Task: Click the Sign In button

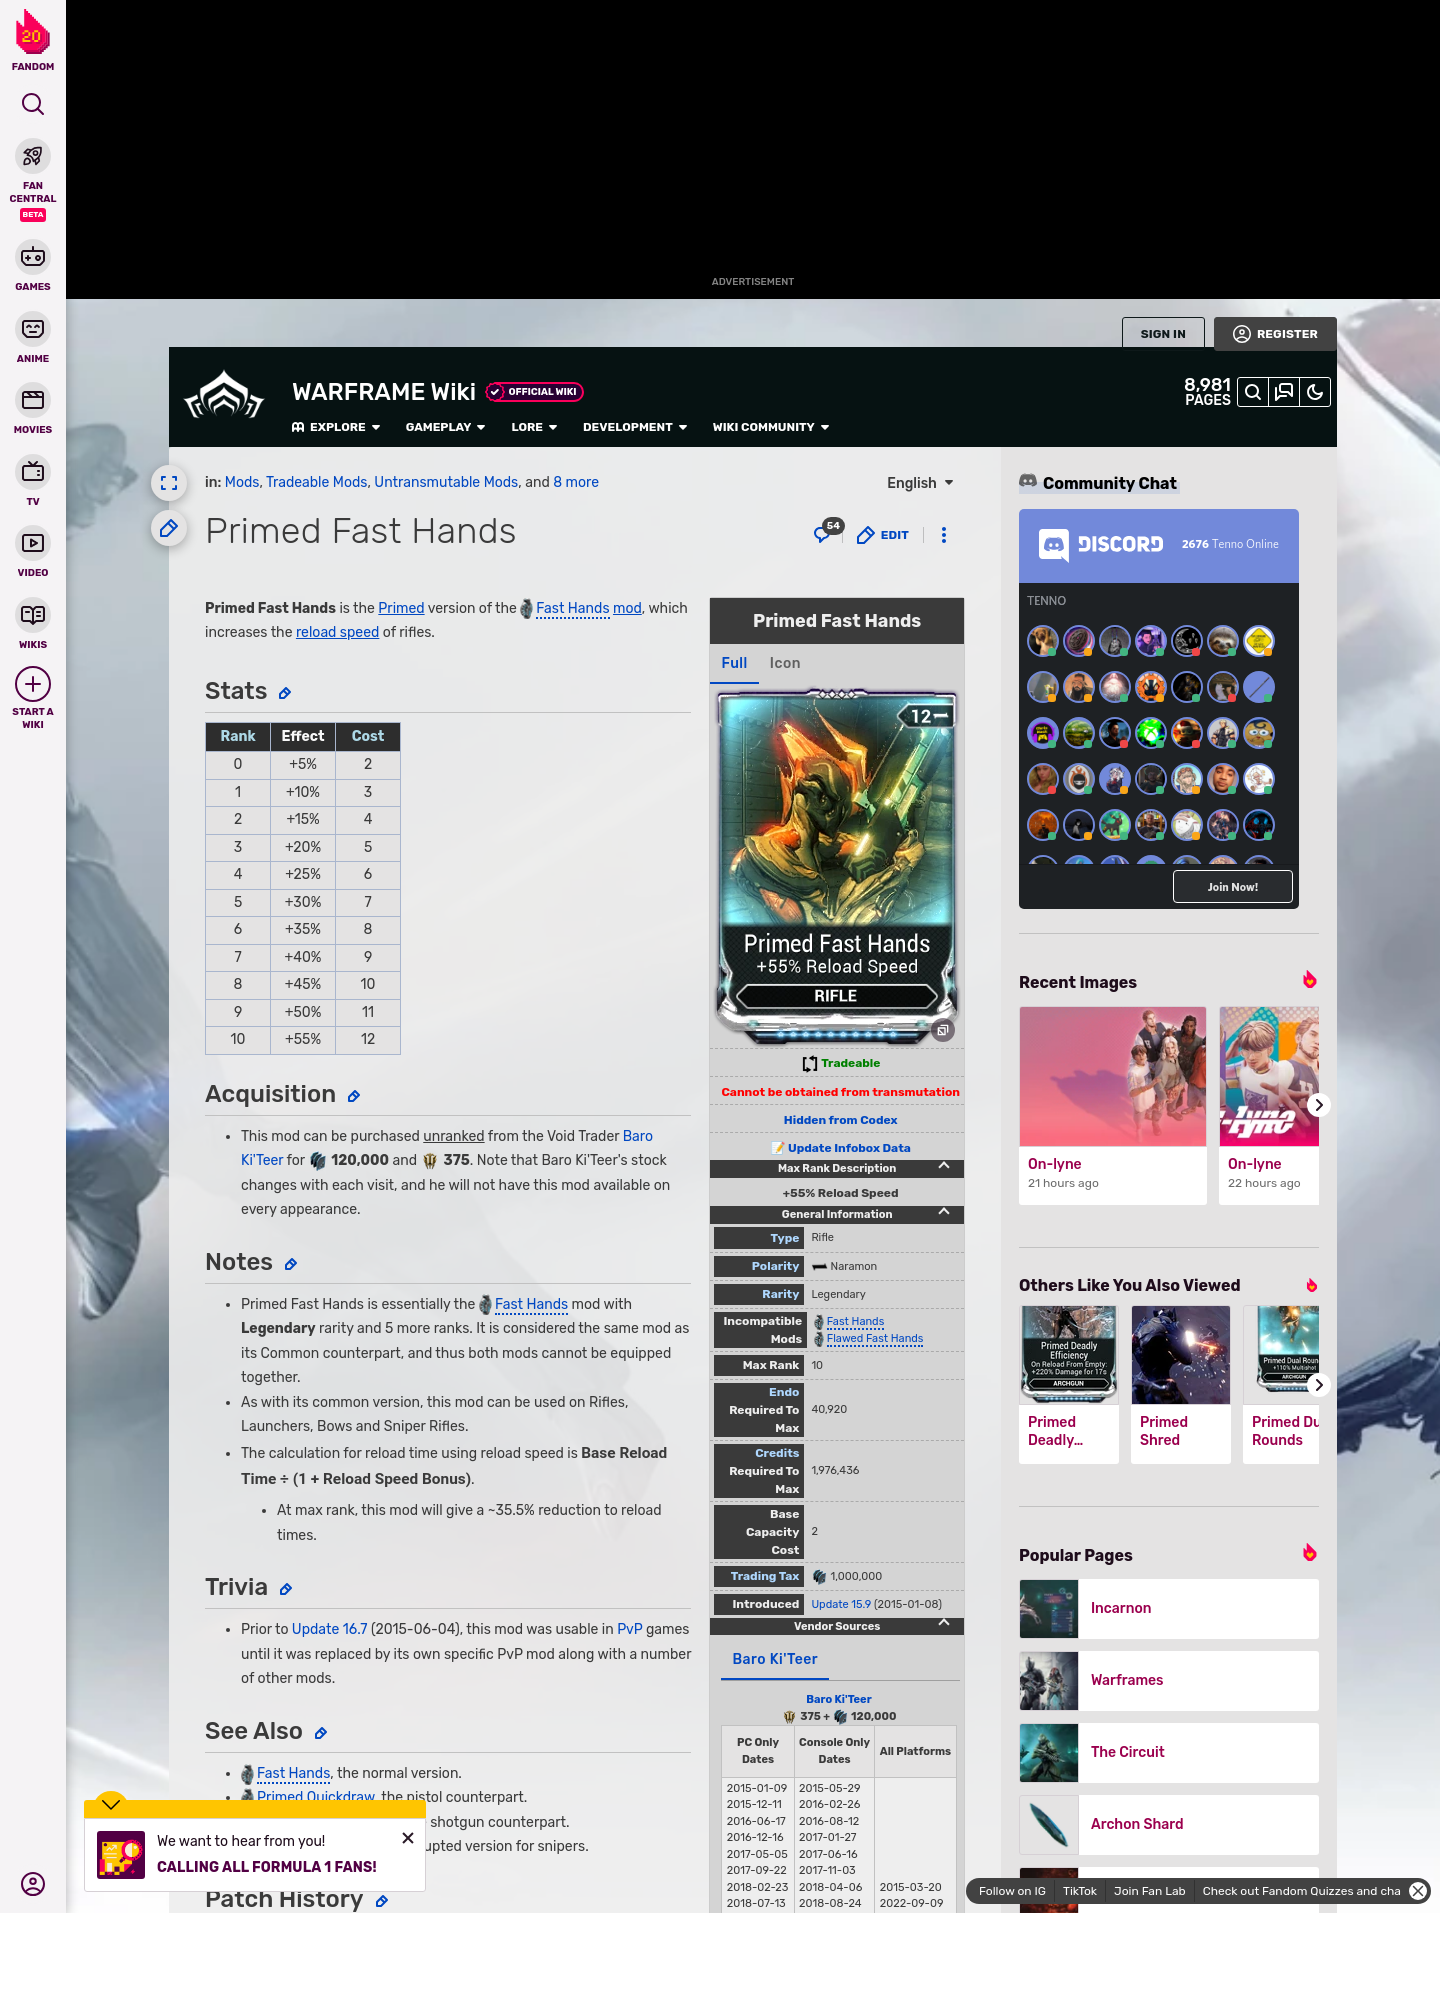Action: point(1163,334)
